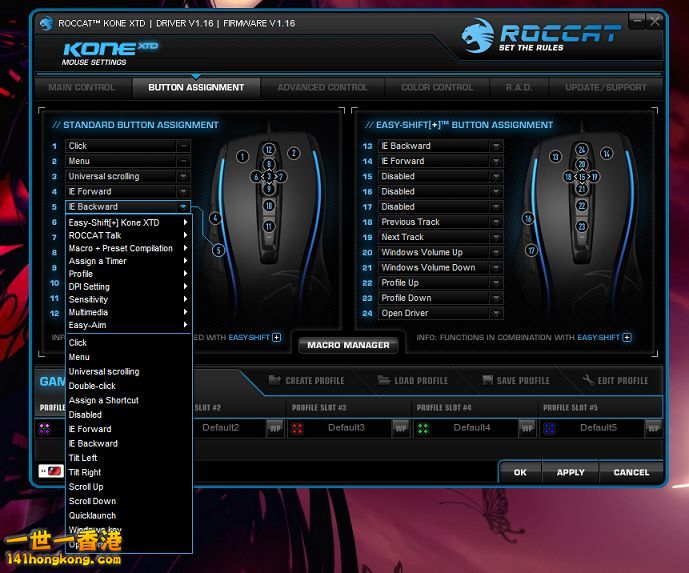Click the blue profile icon for Default5
The width and height of the screenshot is (689, 573).
pyautogui.click(x=549, y=428)
